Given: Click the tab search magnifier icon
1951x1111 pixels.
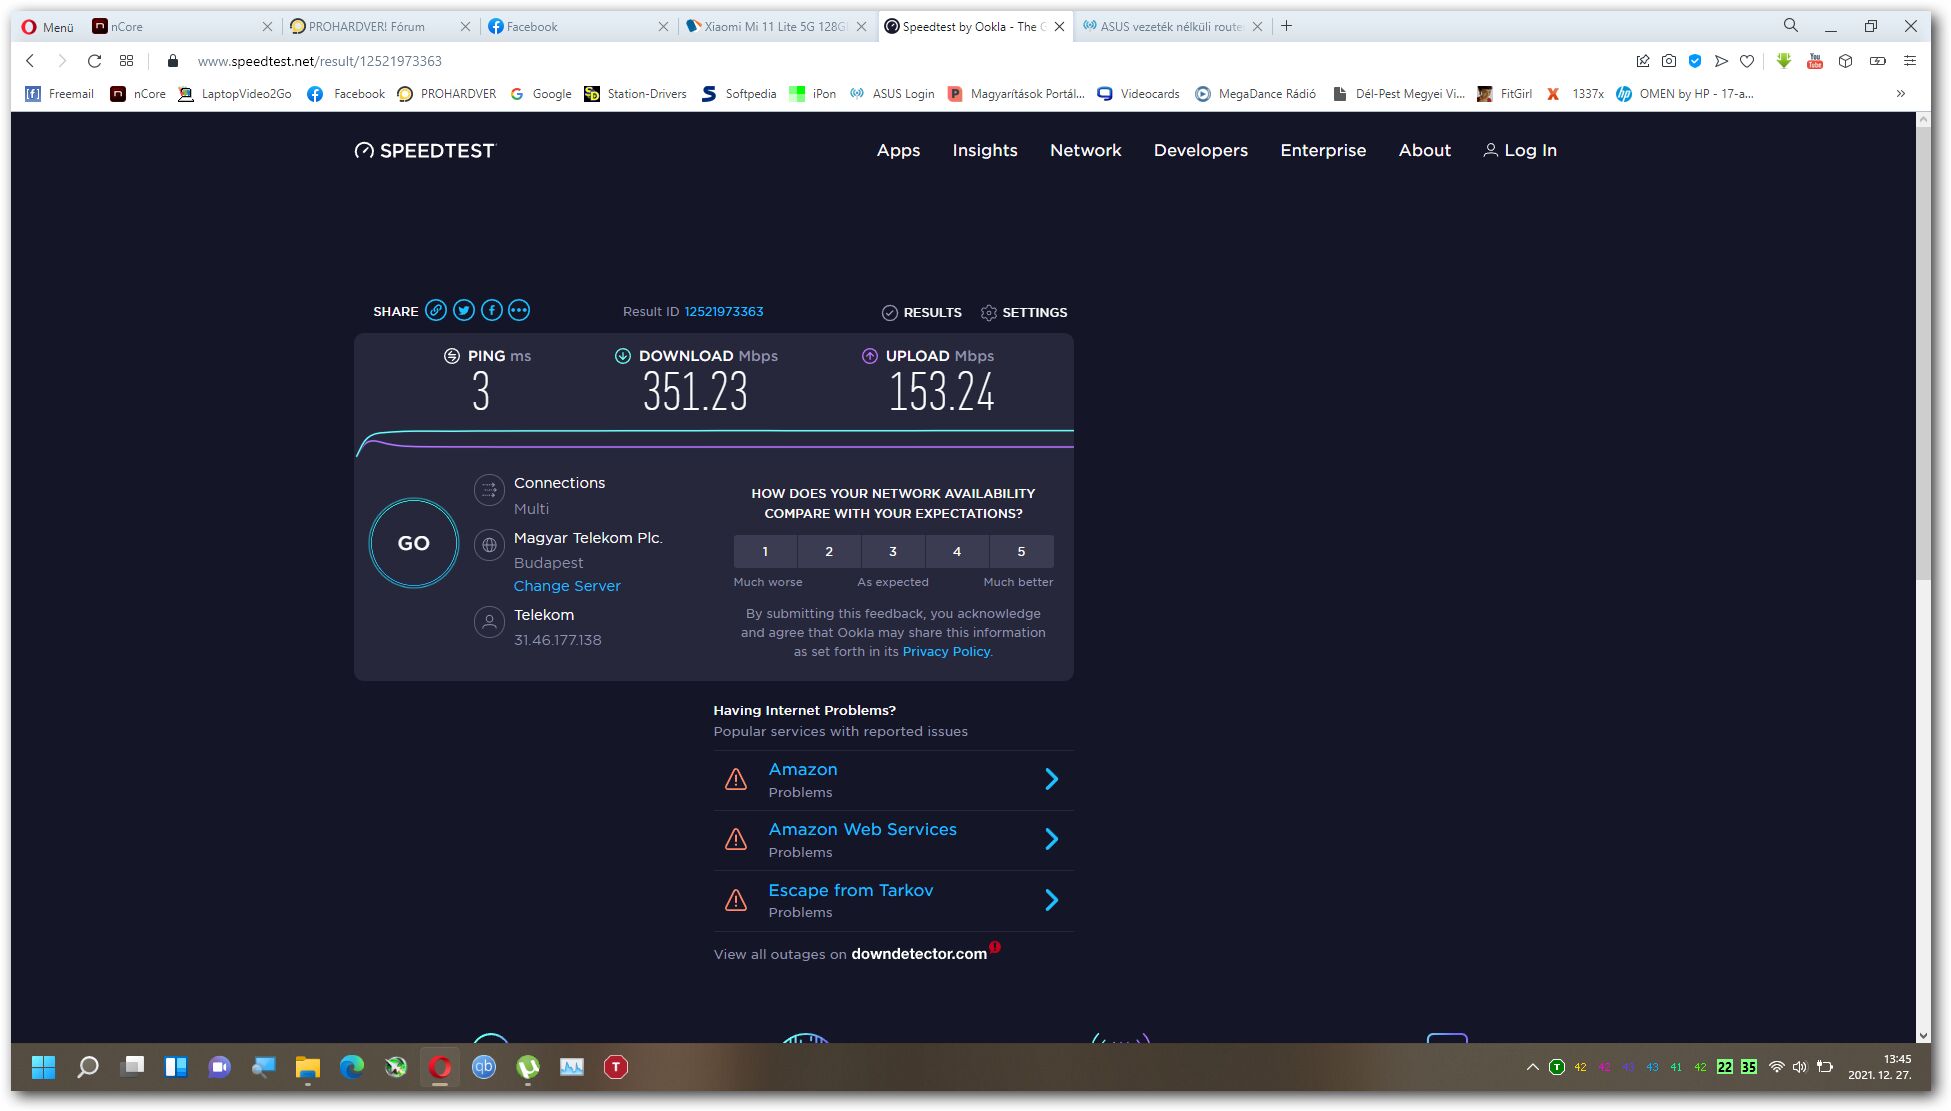Looking at the screenshot, I should 1791,26.
